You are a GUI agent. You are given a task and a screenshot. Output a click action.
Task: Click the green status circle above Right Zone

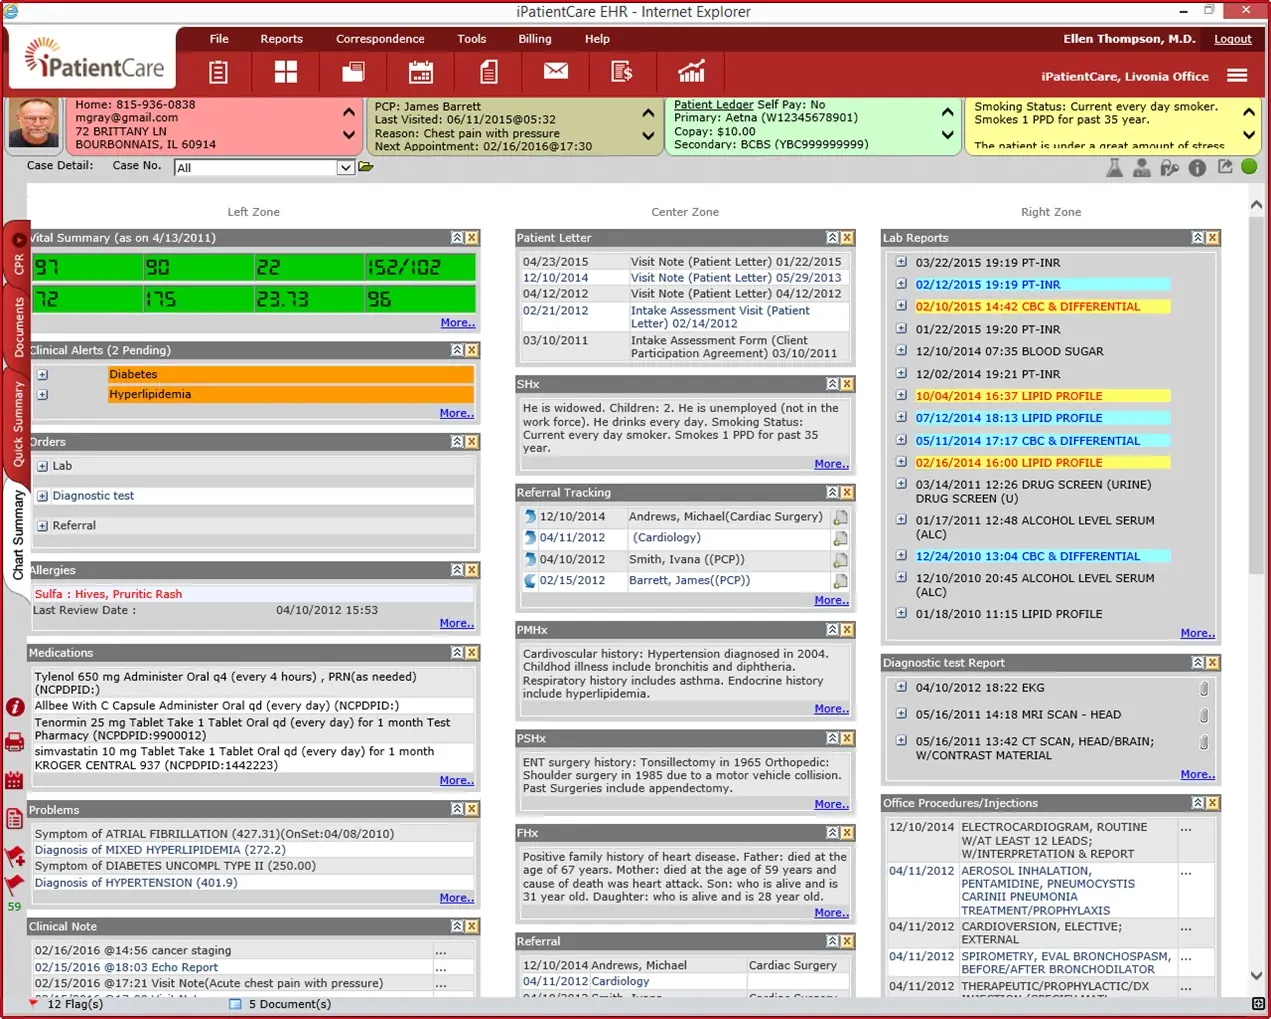(1249, 167)
